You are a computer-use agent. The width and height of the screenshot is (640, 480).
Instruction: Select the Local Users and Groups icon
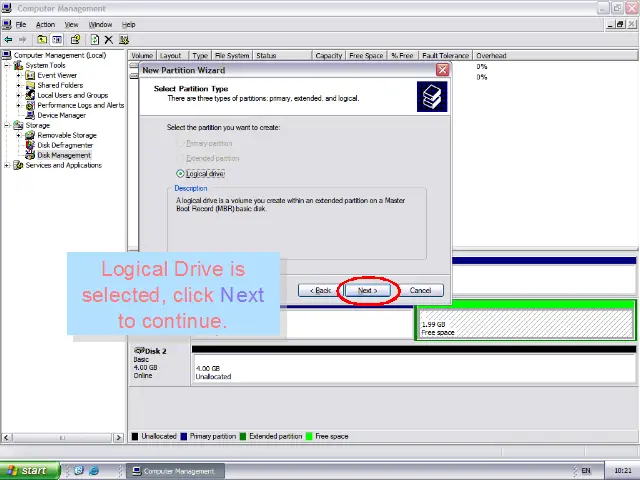30,95
